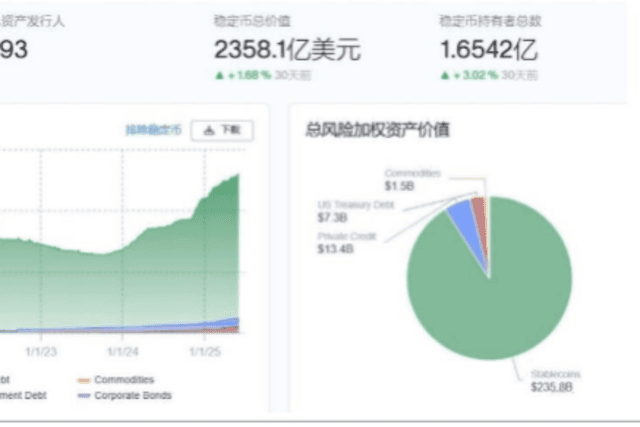640x427 pixels.
Task: Toggle the Commodities legend entry
Action: [x=116, y=380]
